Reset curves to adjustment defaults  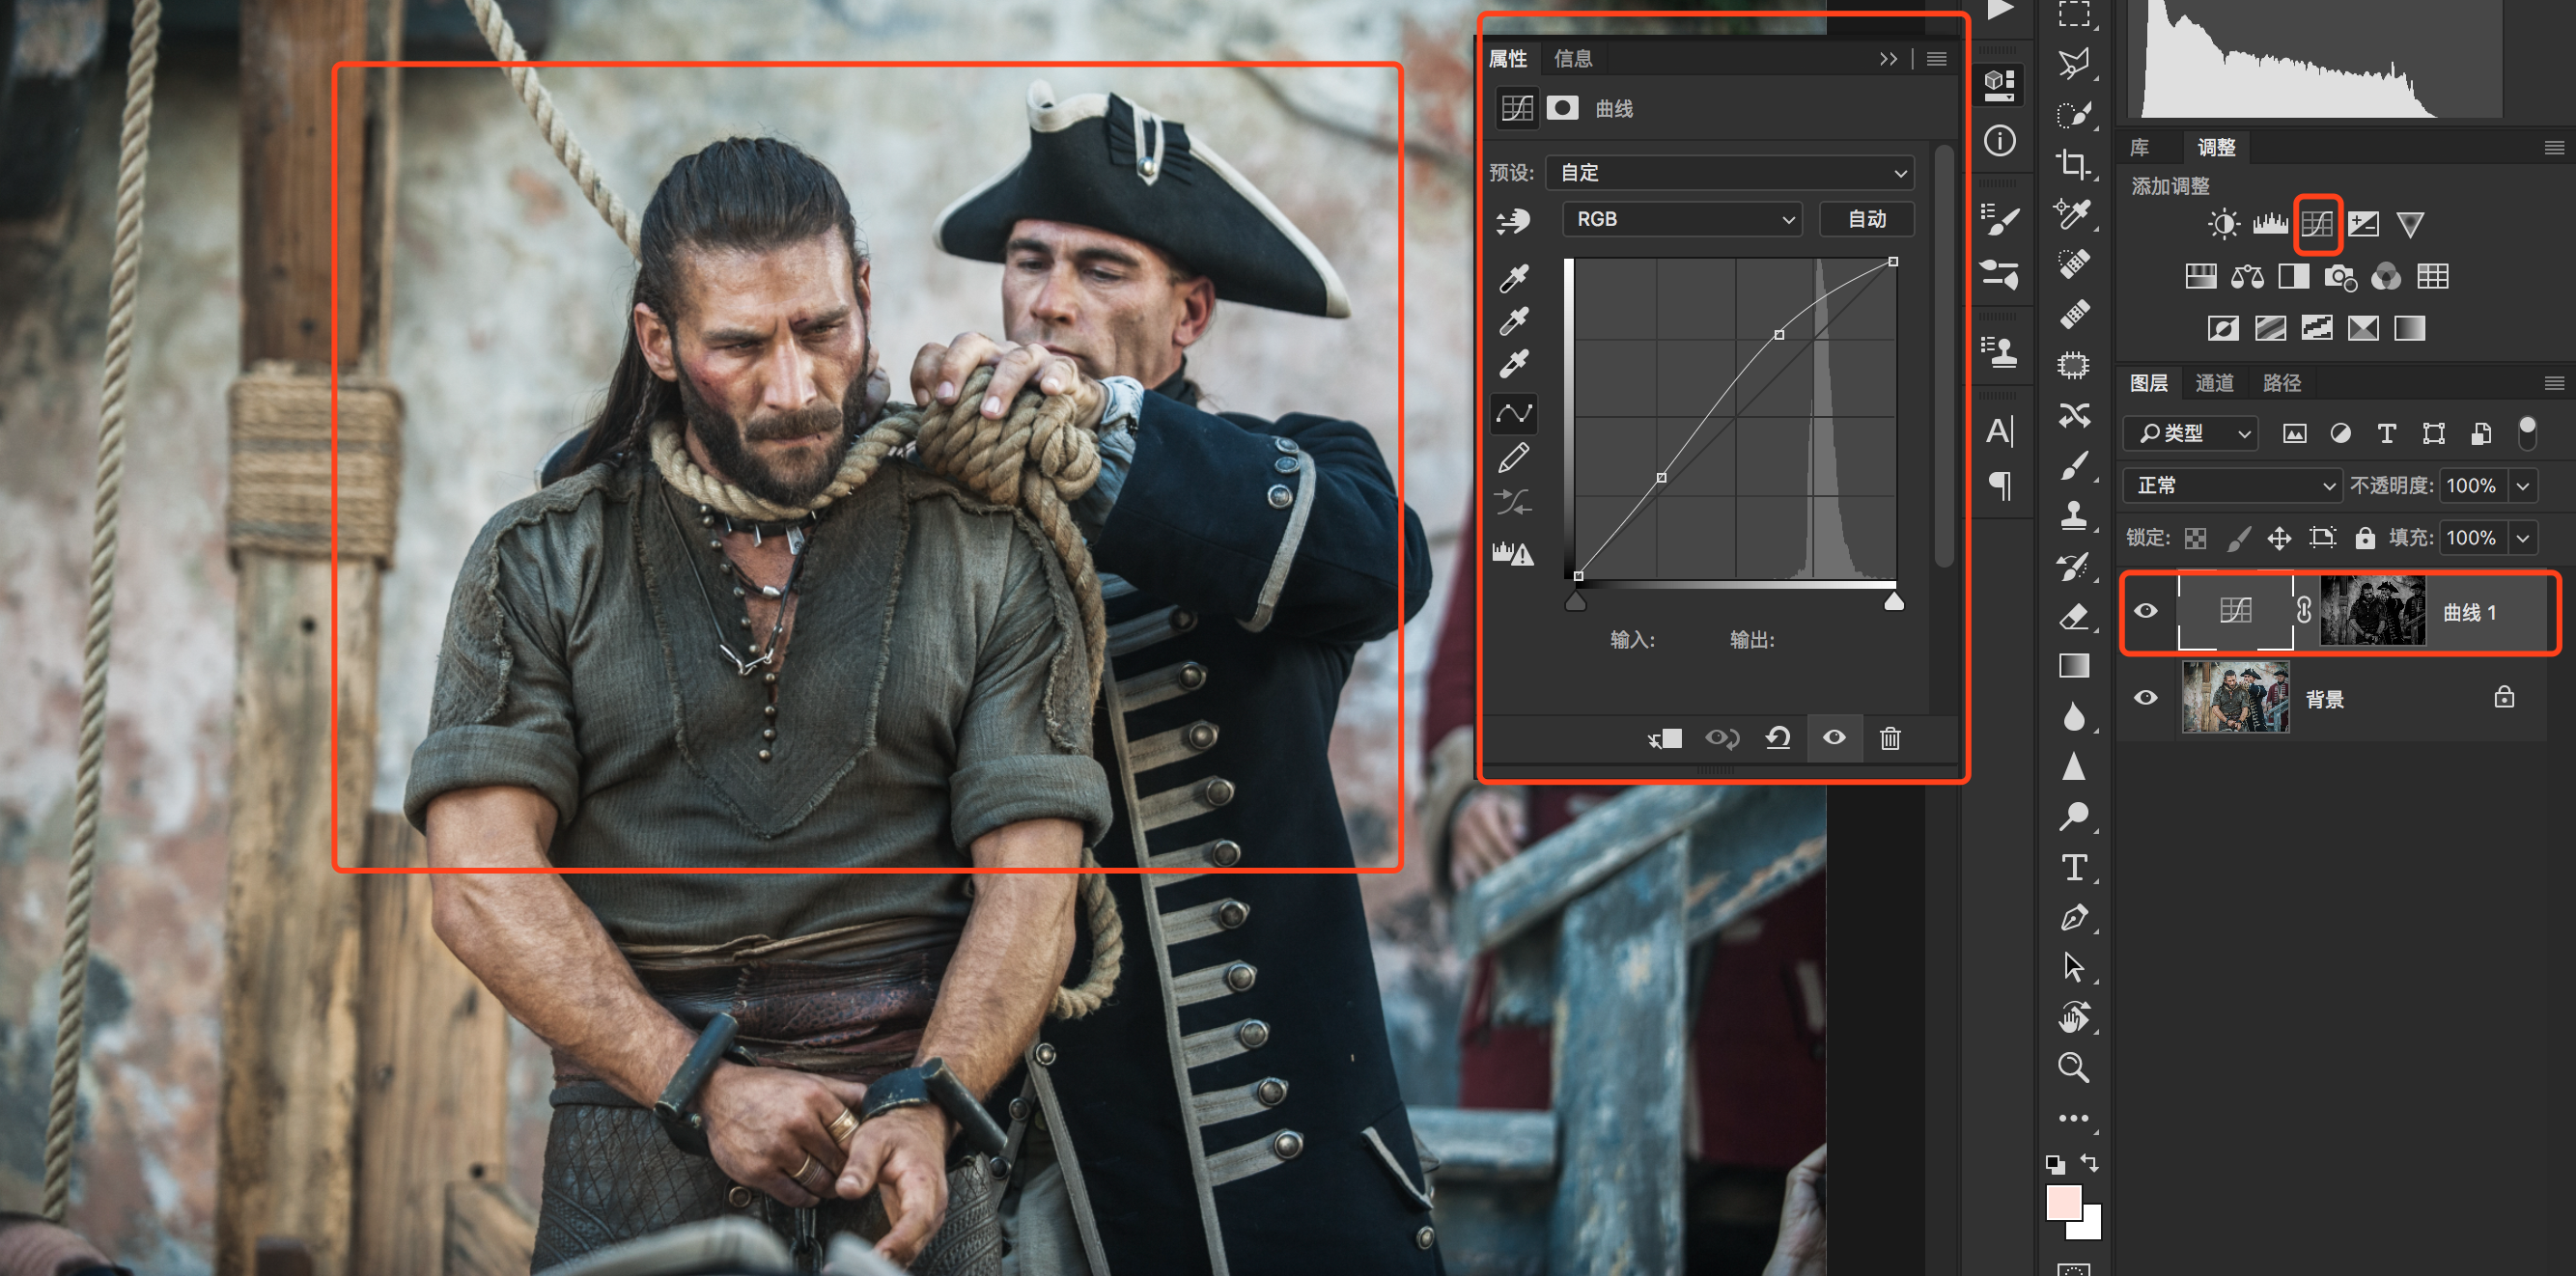[1777, 738]
